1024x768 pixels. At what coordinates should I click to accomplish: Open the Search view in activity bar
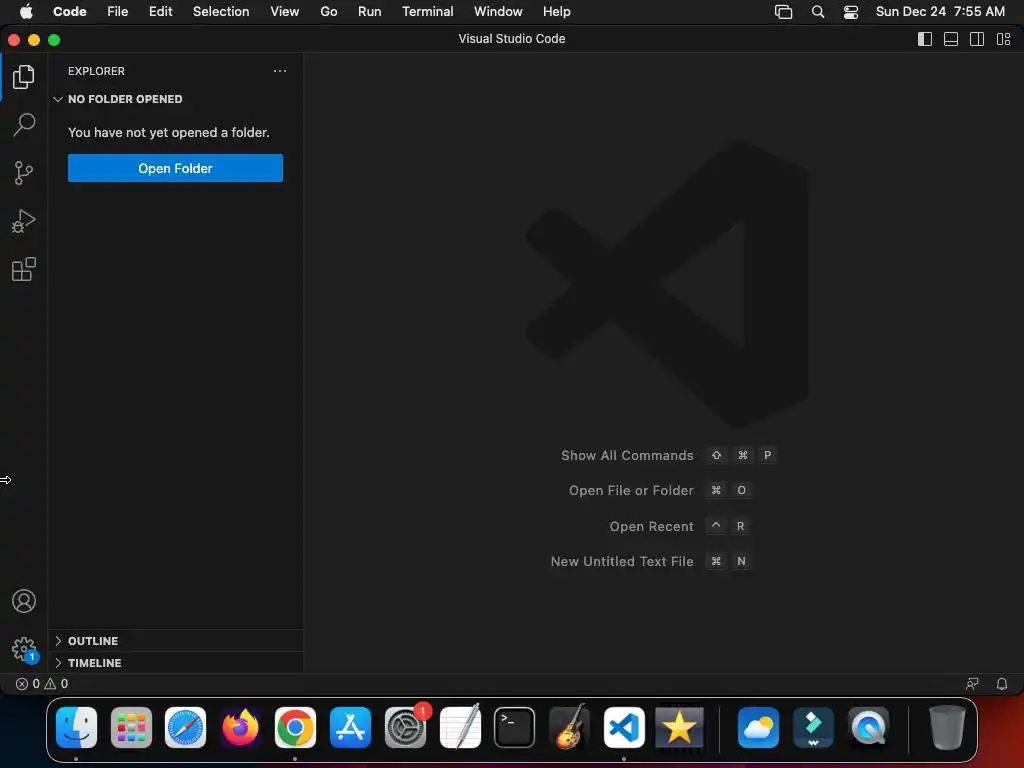(x=24, y=124)
